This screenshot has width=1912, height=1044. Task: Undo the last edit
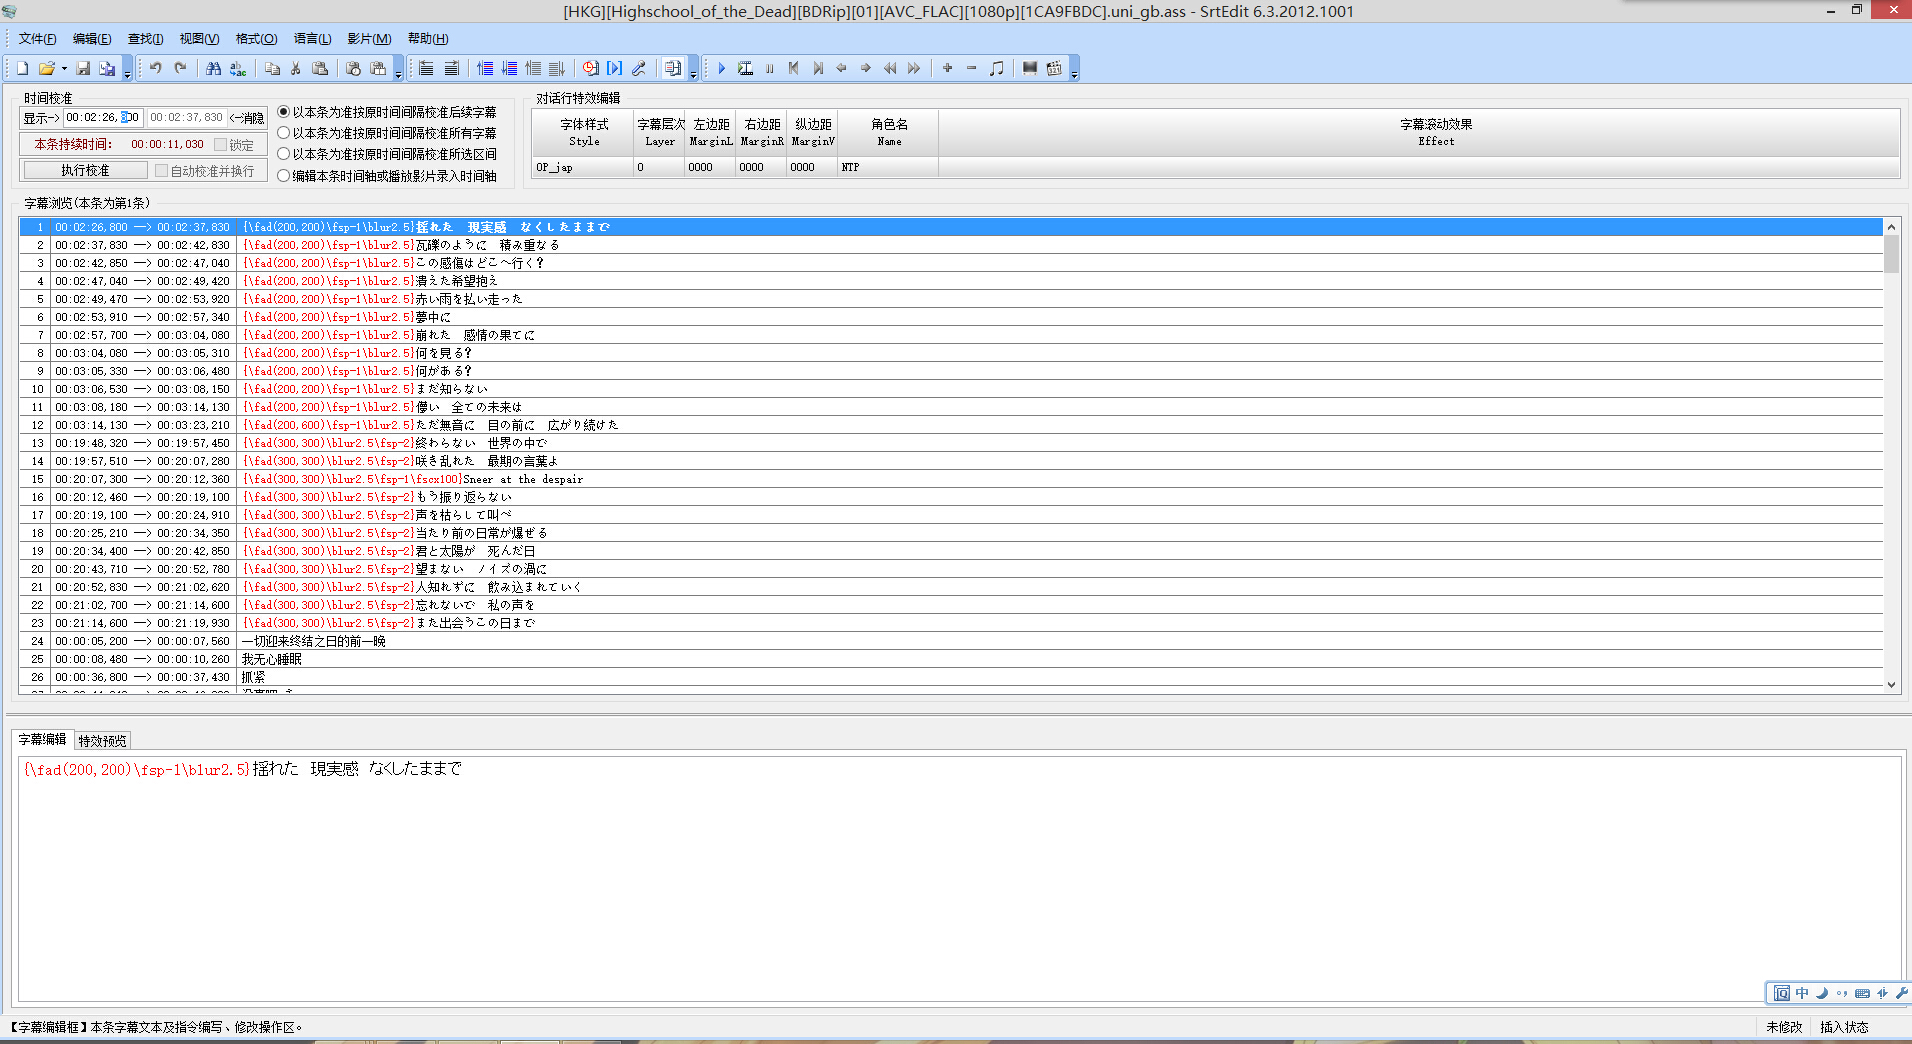156,68
